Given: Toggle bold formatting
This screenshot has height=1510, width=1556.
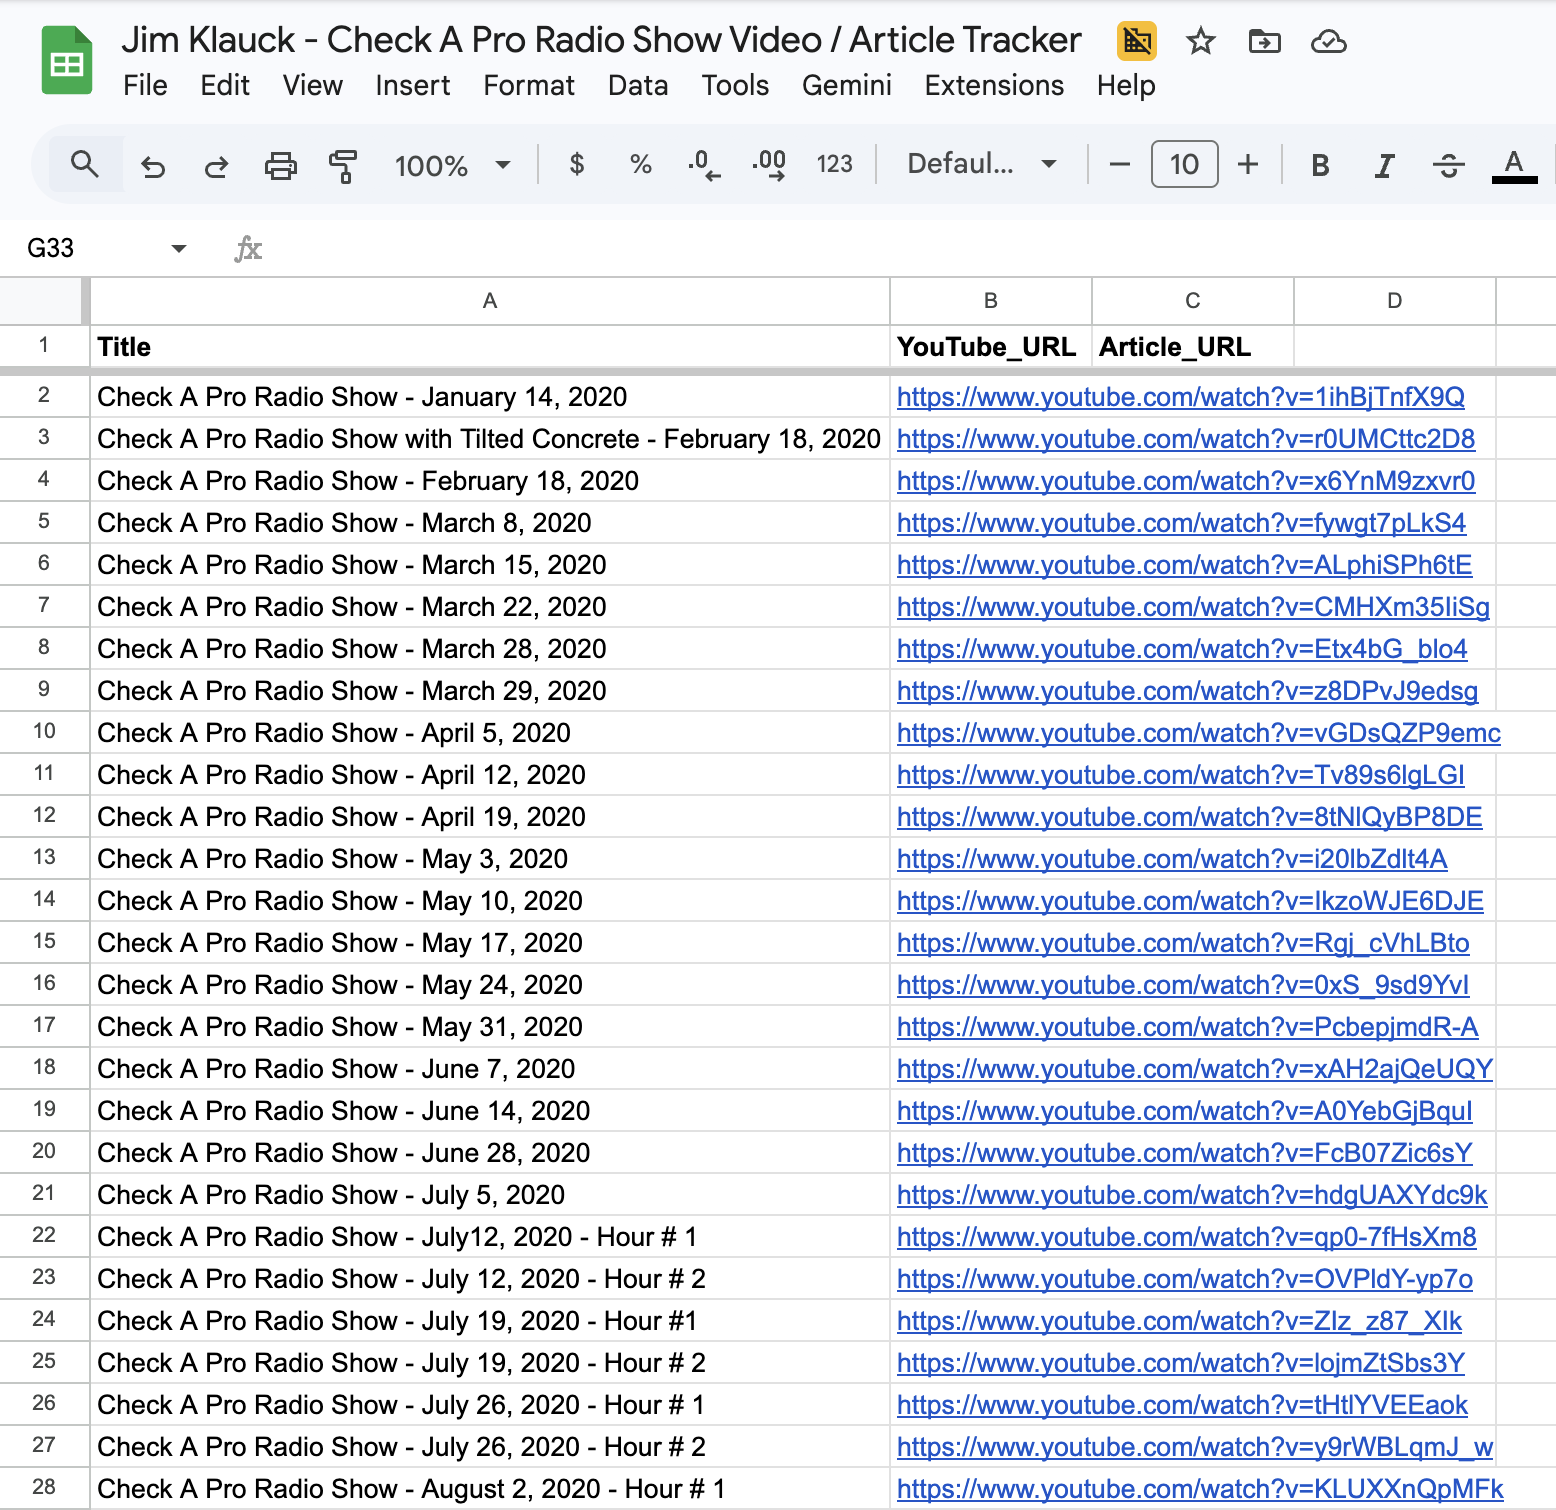Looking at the screenshot, I should pos(1319,165).
